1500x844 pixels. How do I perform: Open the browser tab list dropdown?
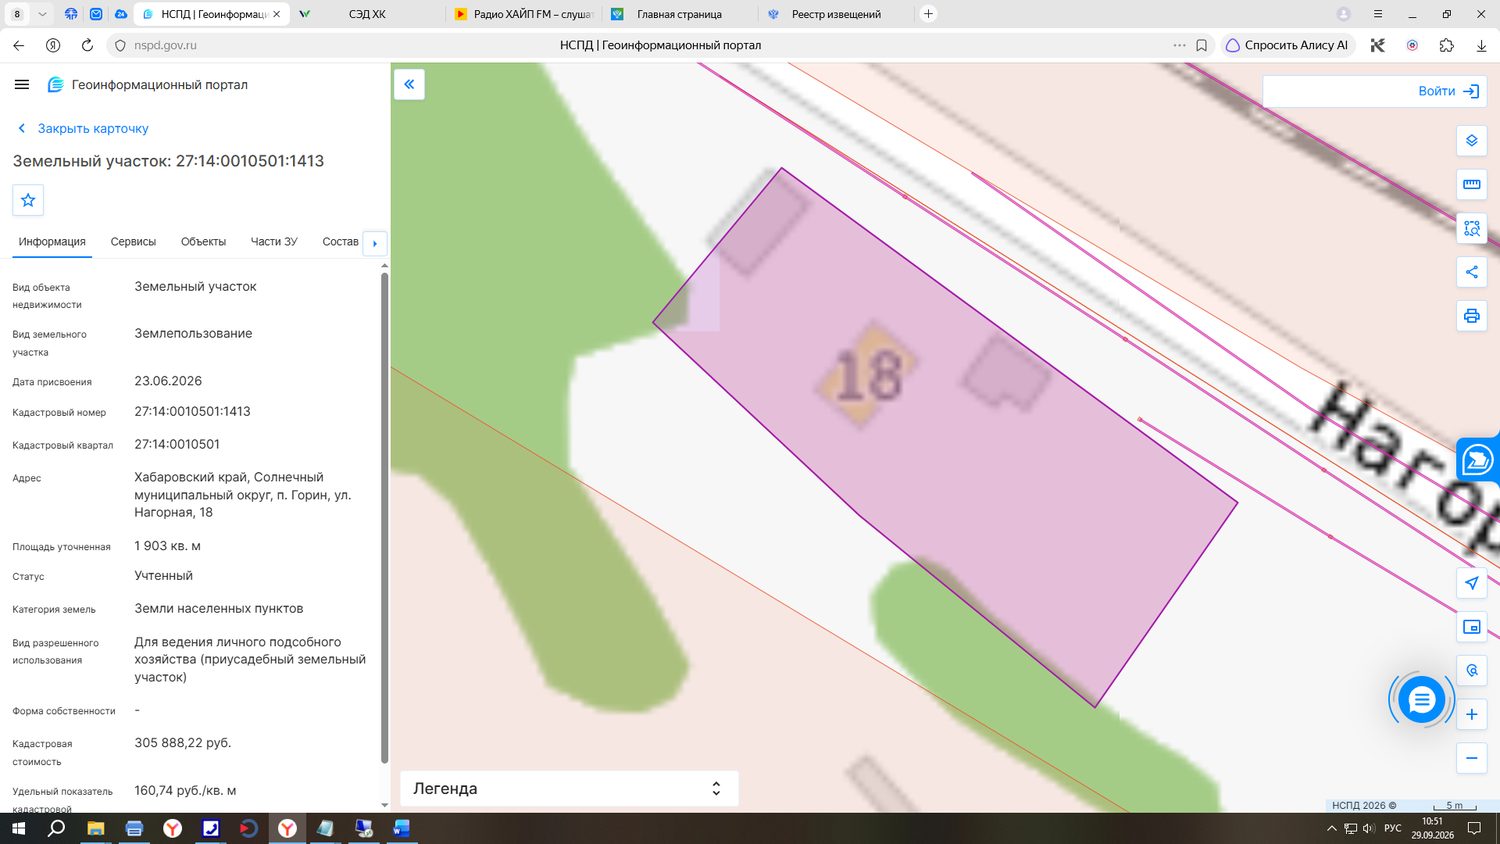[x=42, y=14]
